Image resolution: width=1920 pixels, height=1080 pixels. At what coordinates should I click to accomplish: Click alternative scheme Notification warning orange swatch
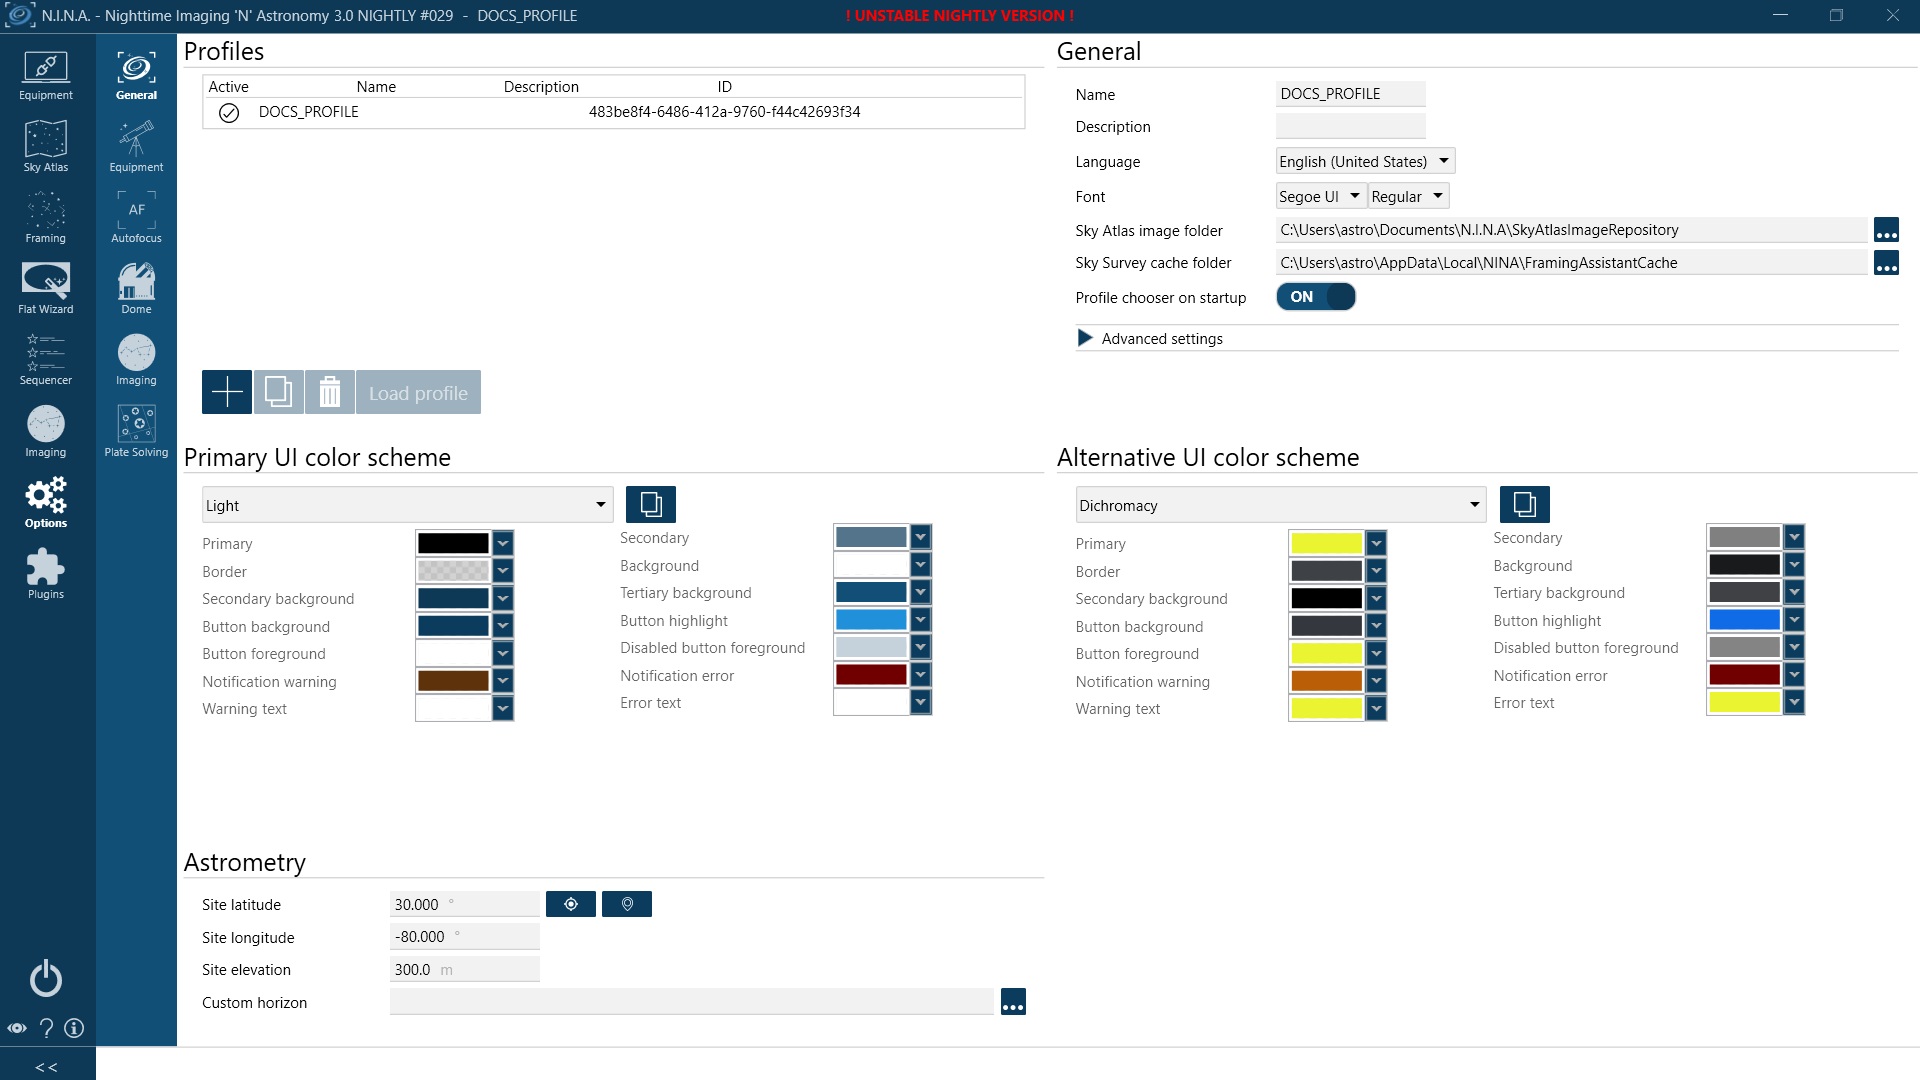pos(1326,681)
